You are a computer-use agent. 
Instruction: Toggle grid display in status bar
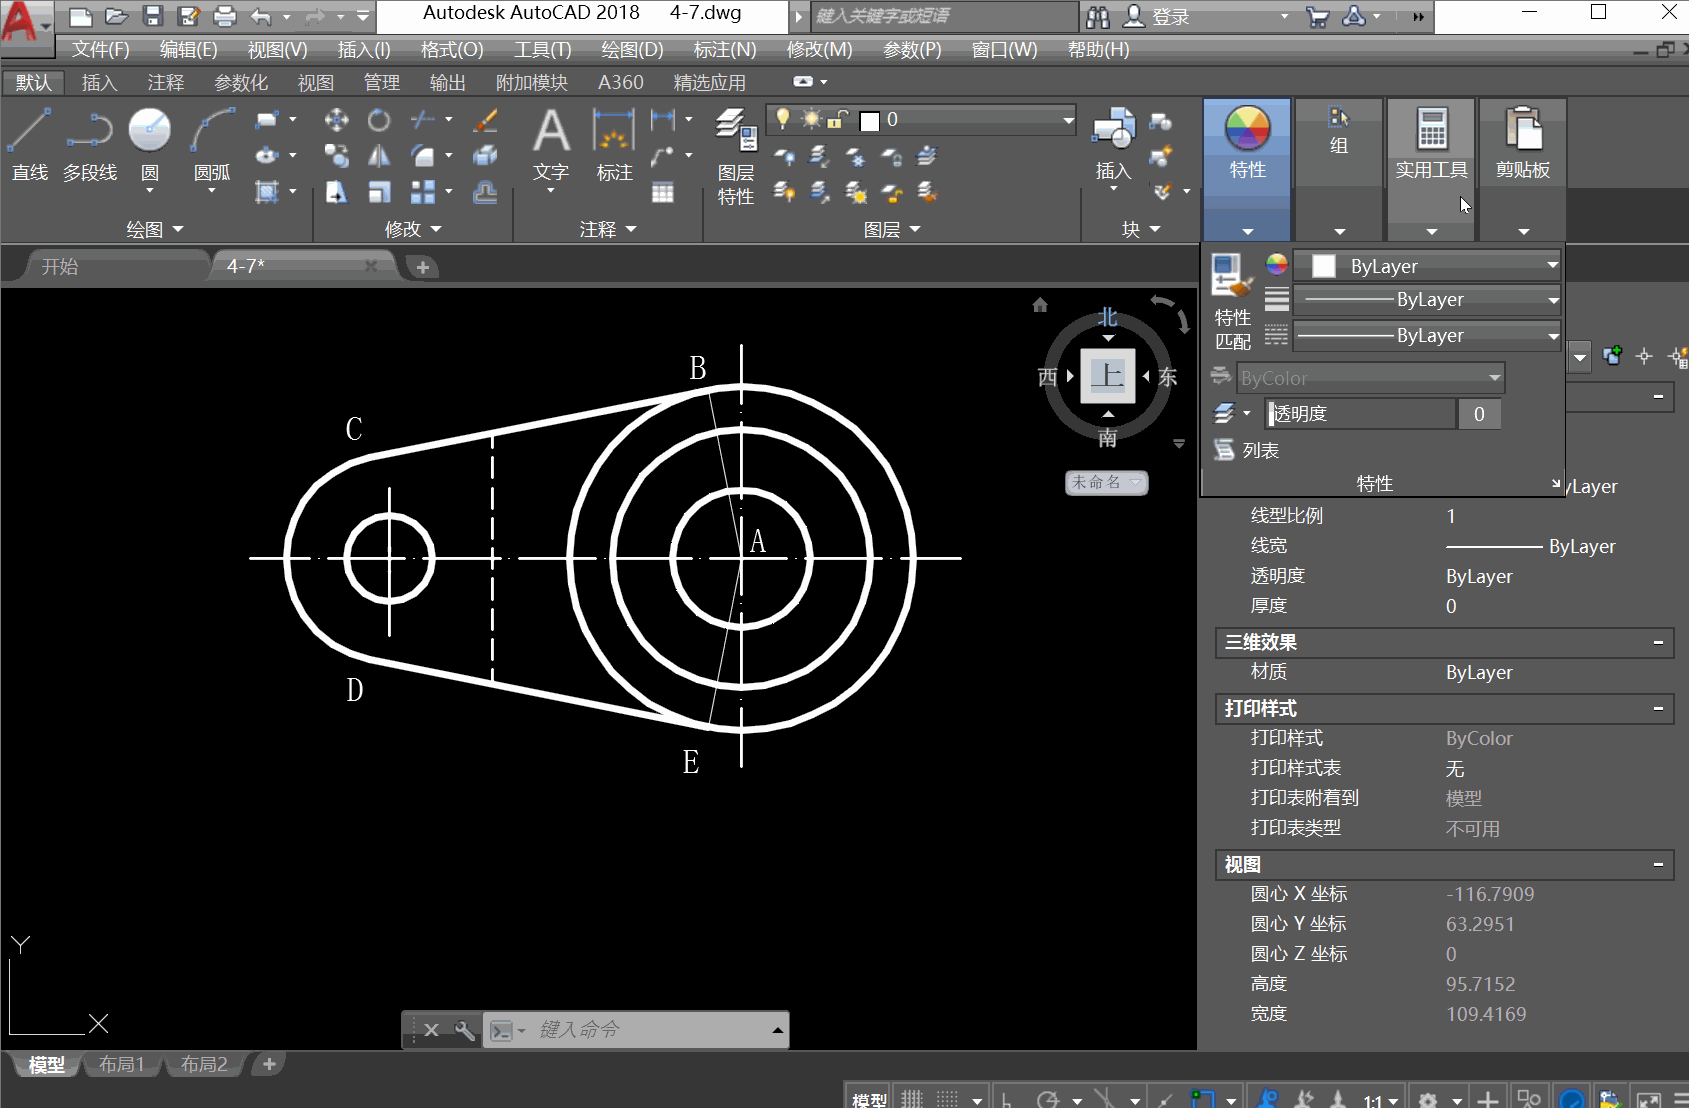tap(912, 1099)
